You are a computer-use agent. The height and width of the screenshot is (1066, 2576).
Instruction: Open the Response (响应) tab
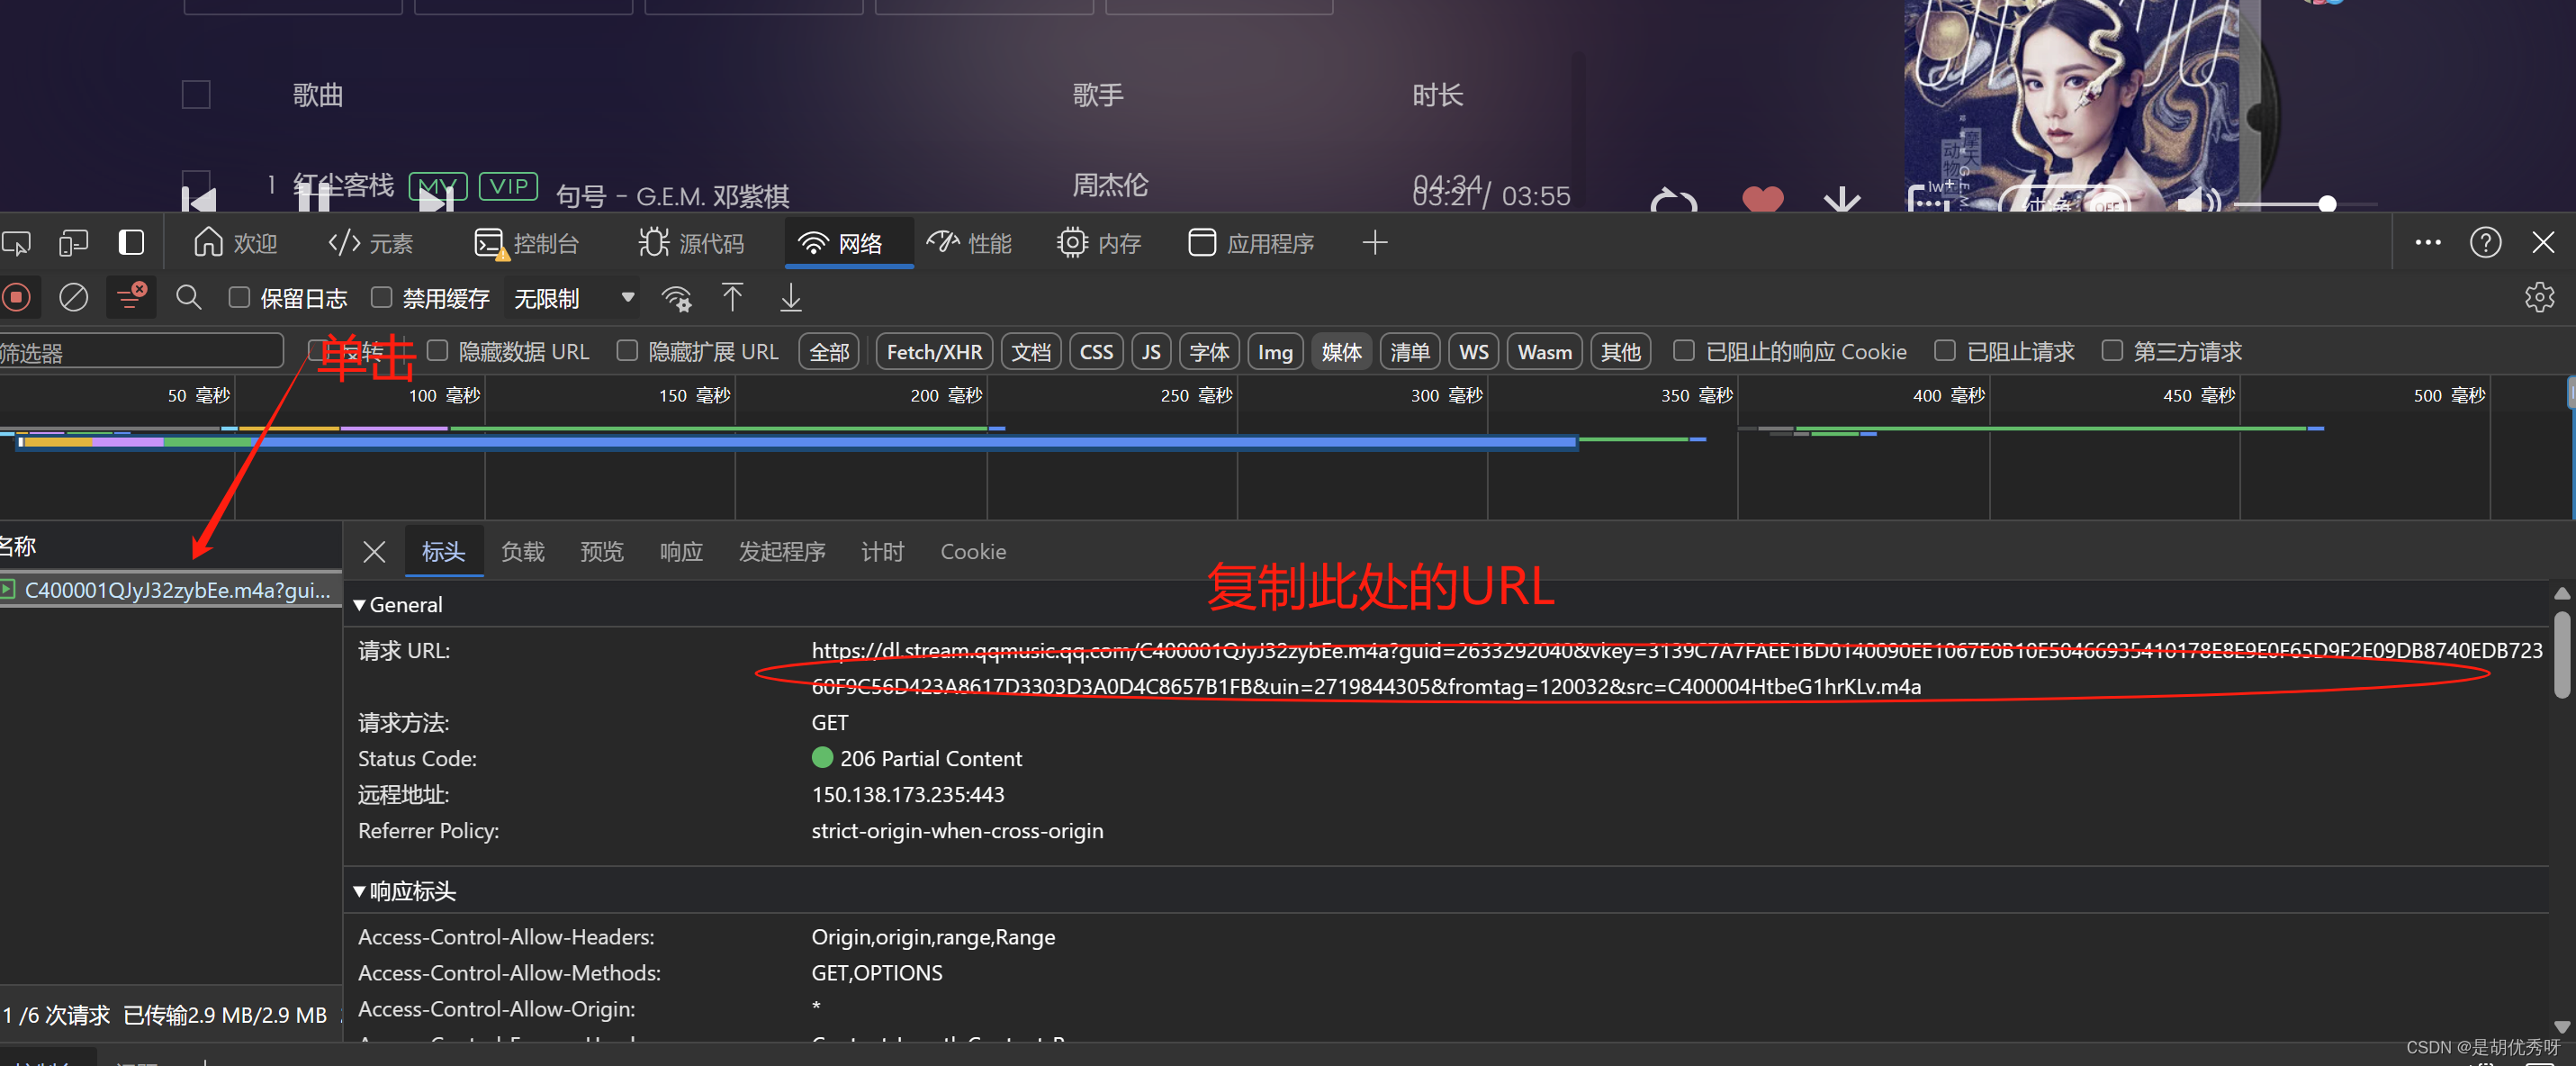(x=681, y=551)
